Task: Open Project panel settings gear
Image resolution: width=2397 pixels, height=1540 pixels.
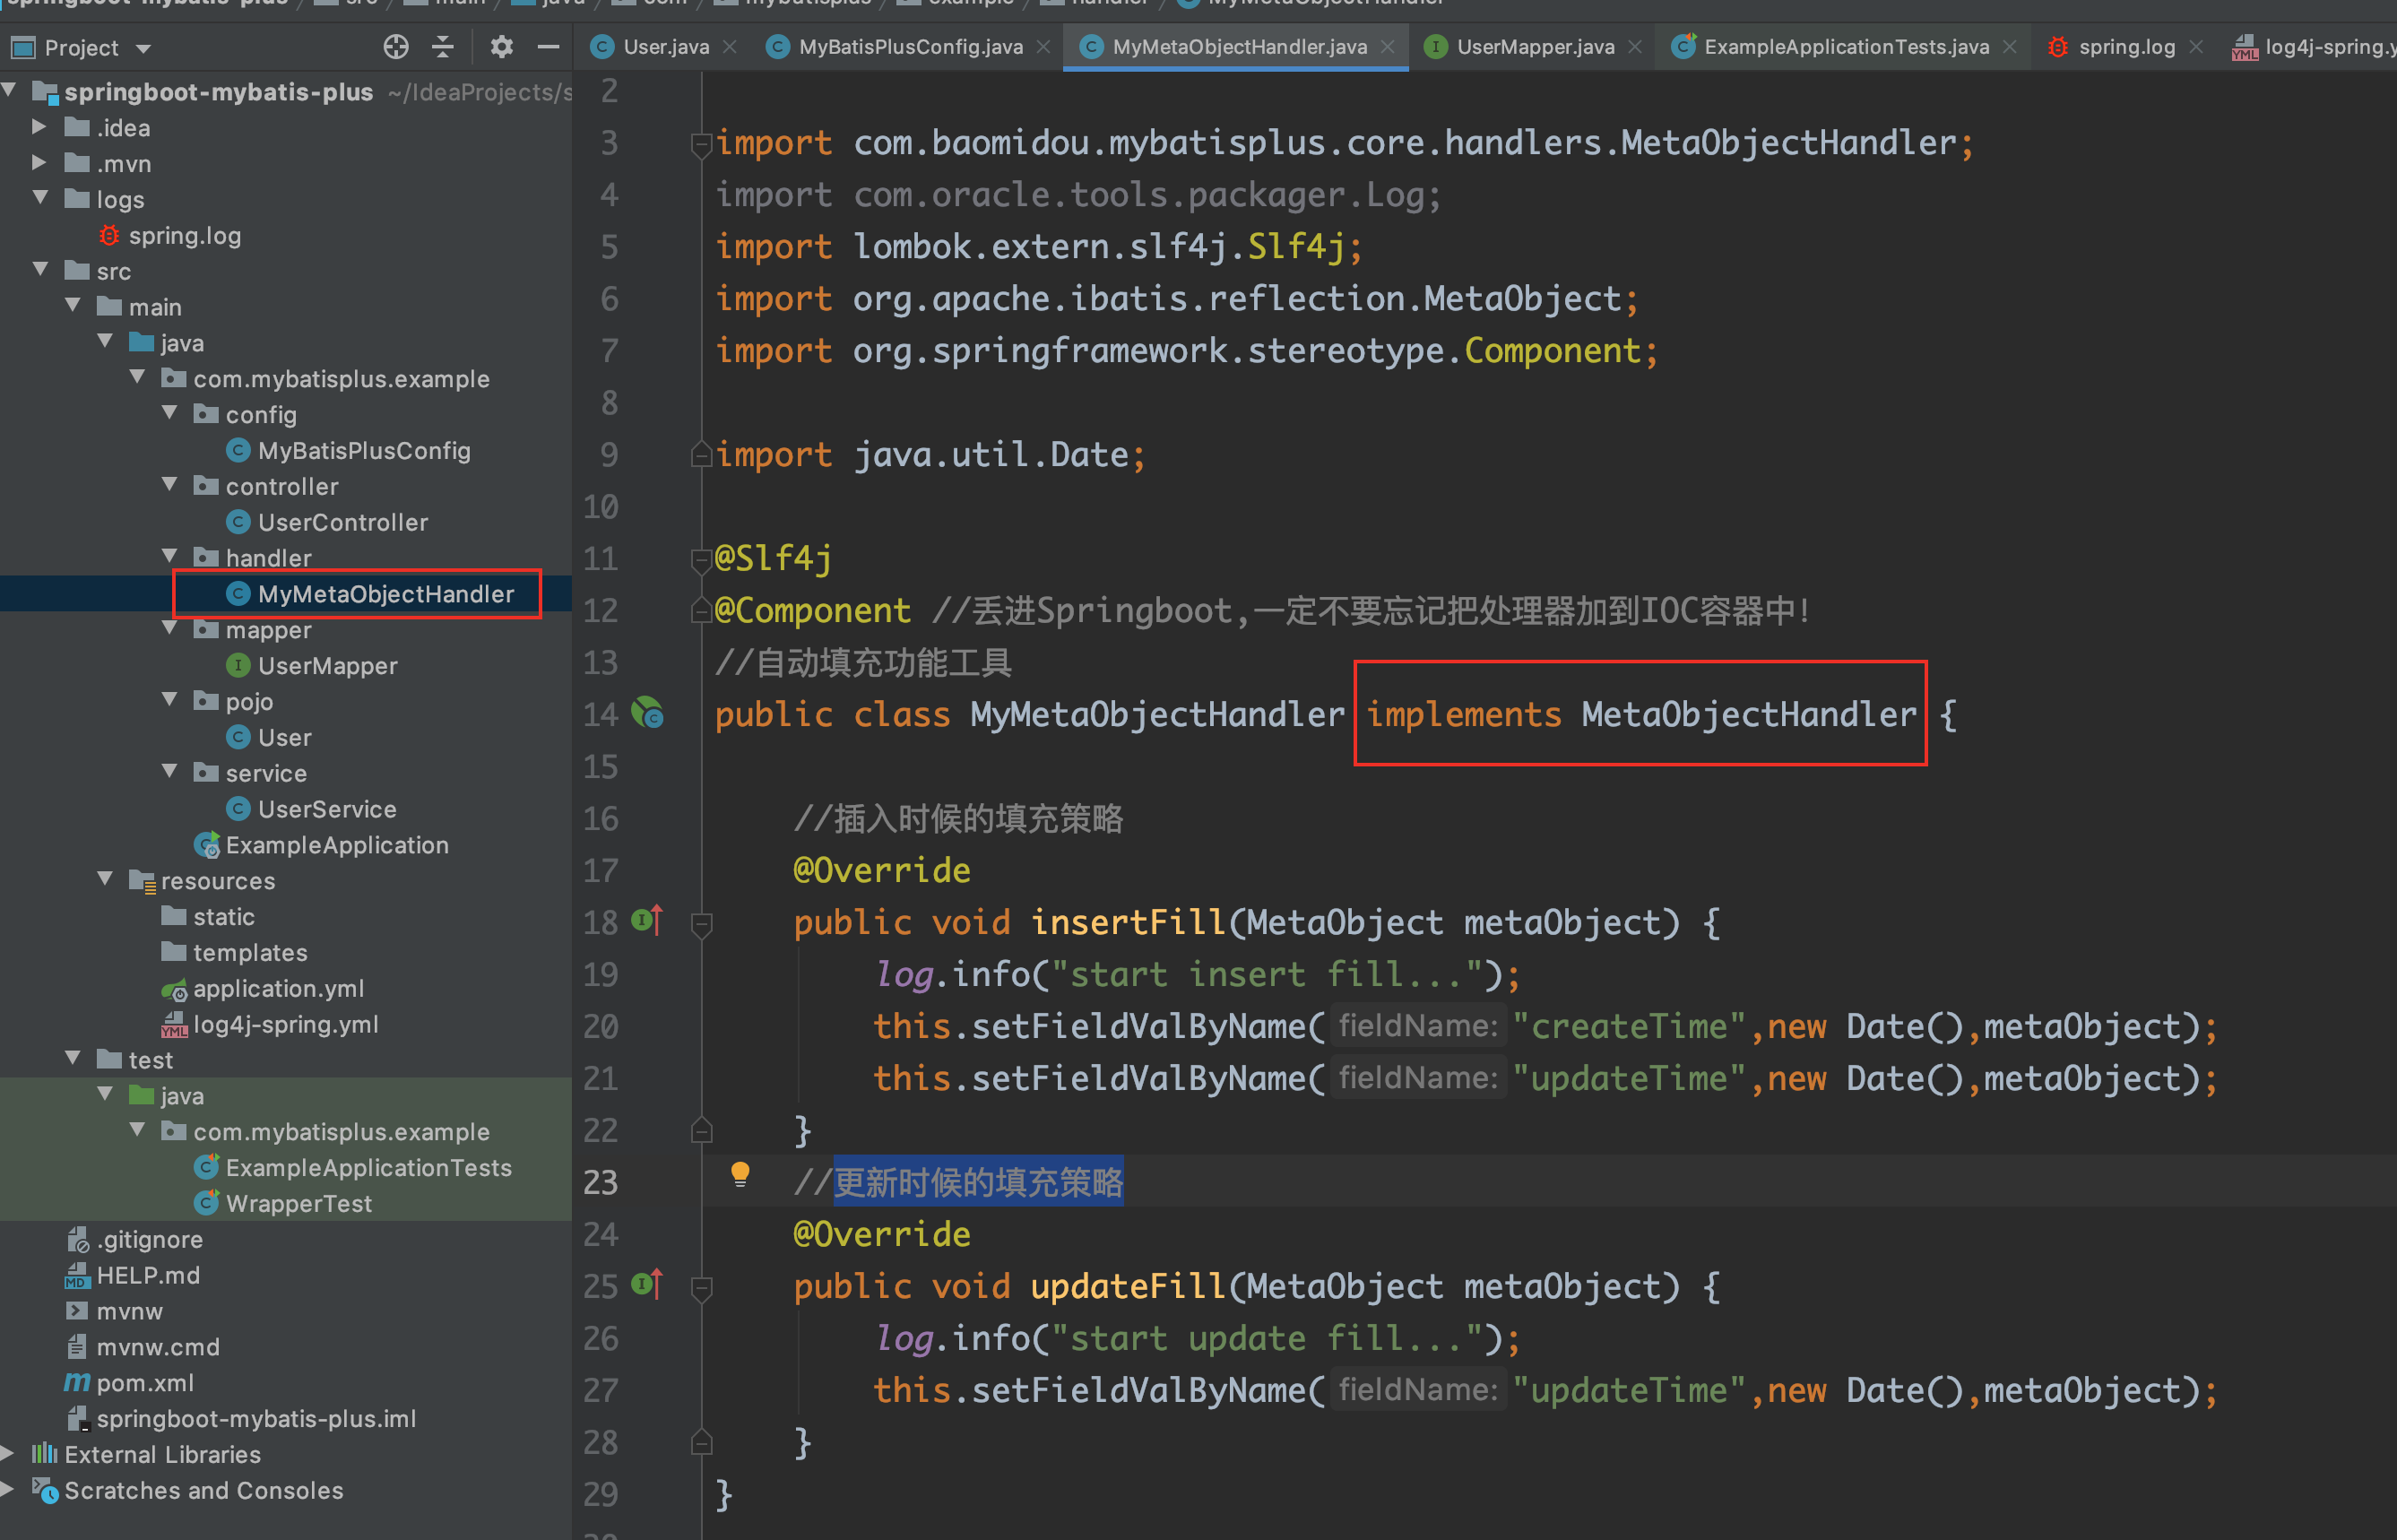Action: [x=501, y=47]
